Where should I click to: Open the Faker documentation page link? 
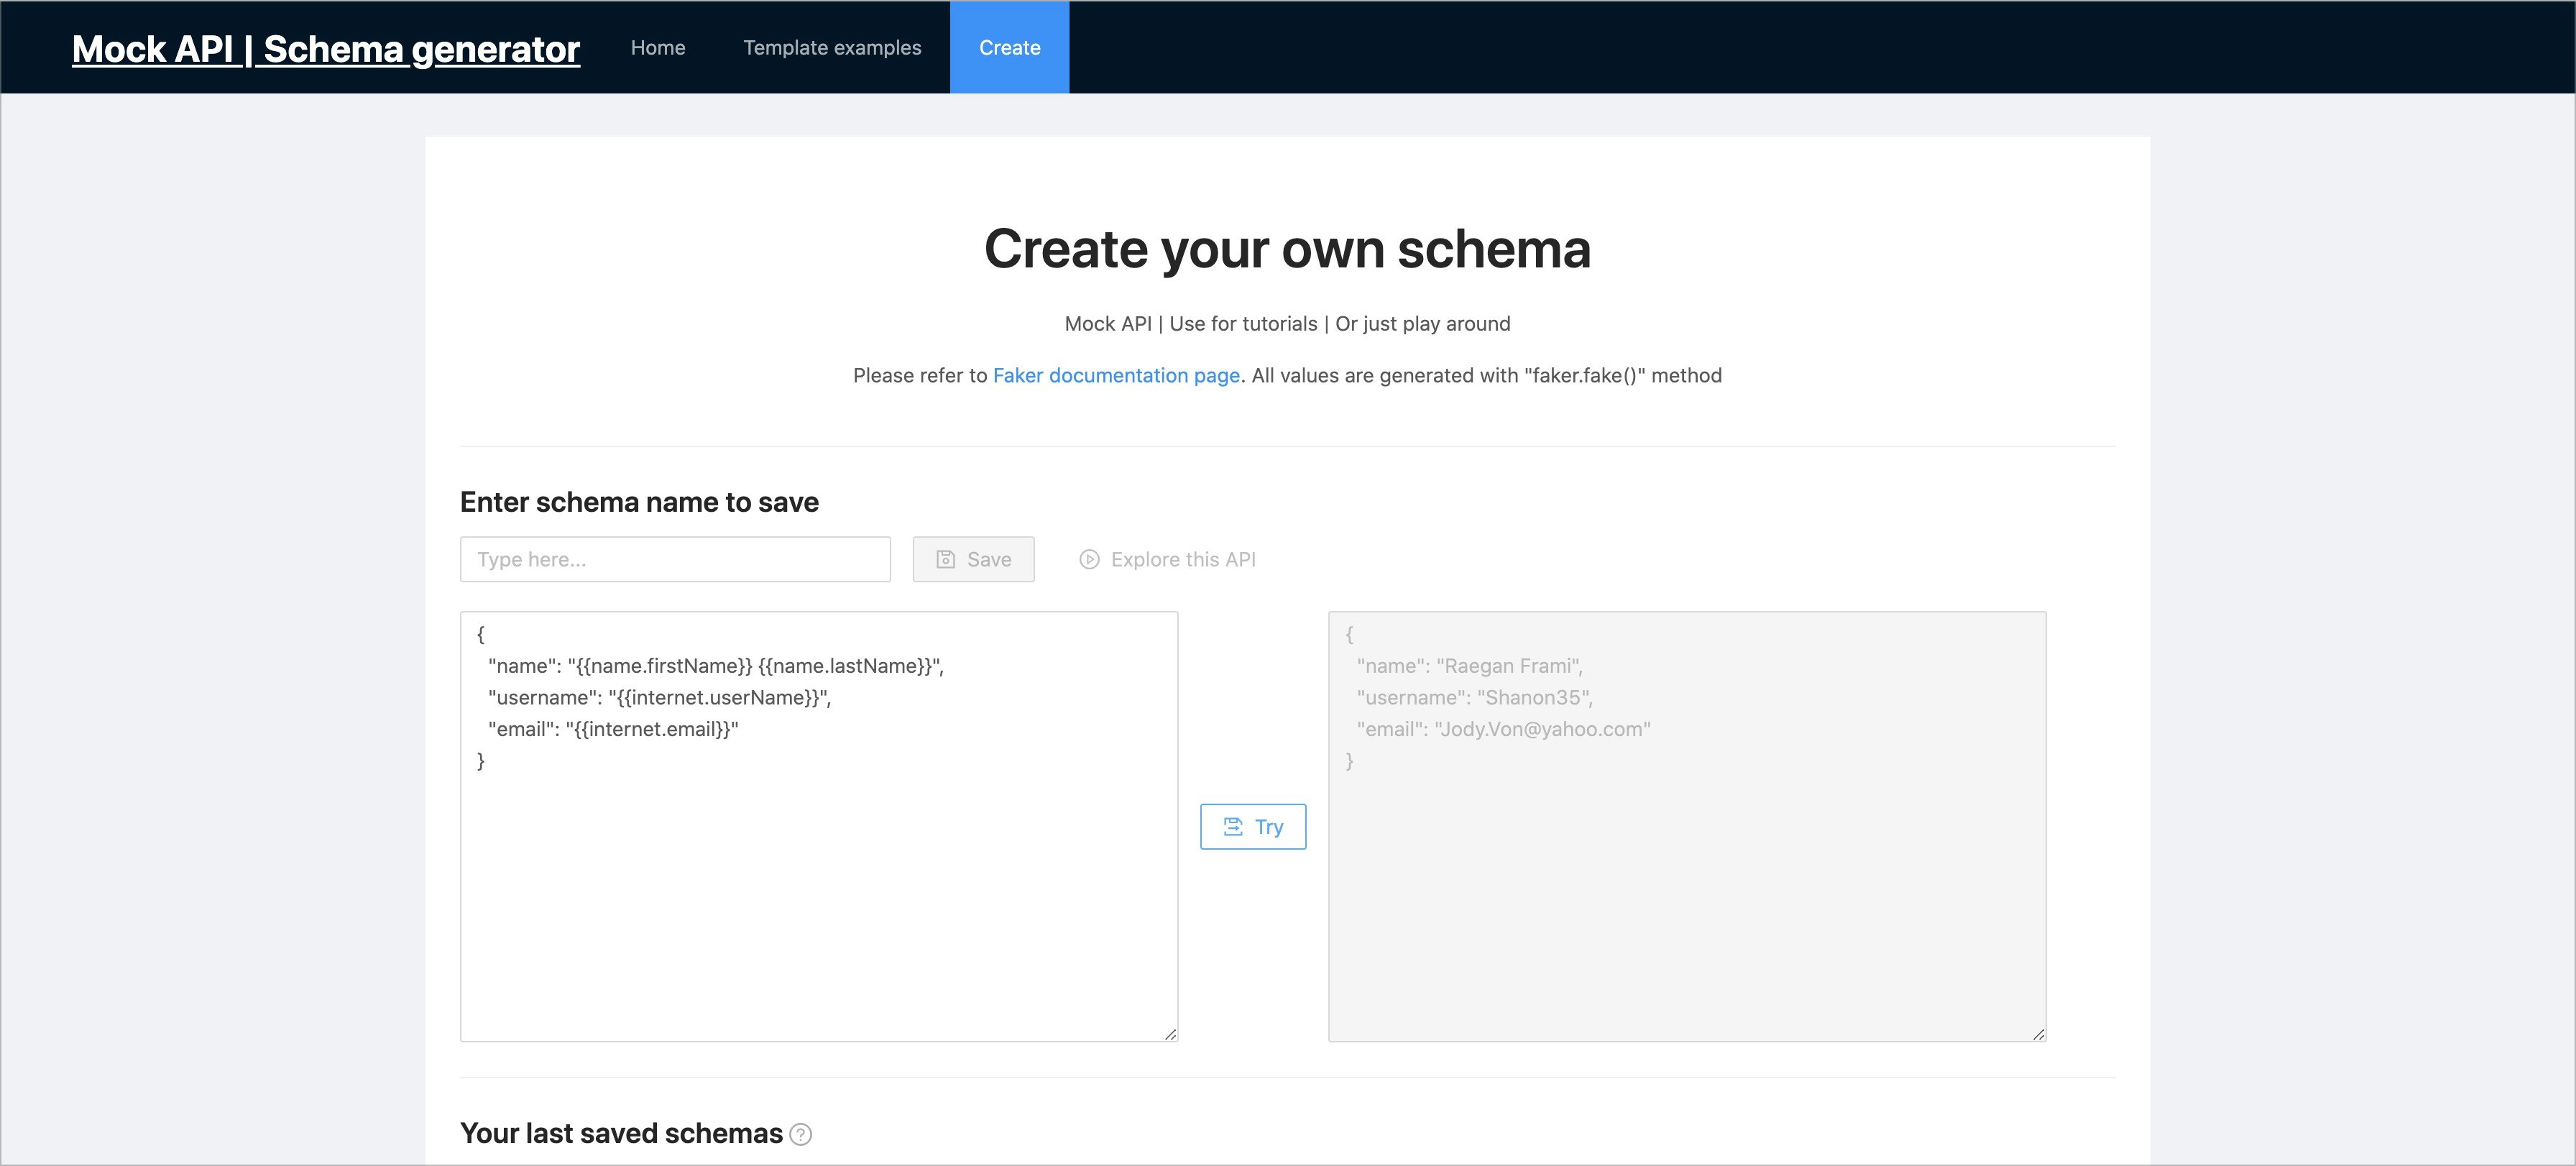[1115, 375]
